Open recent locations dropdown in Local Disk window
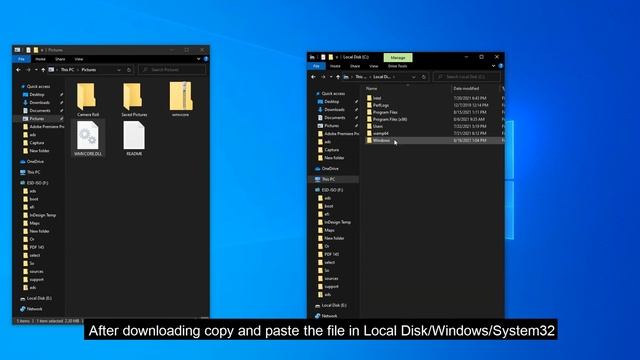Screen dimensions: 640x360 pos(331,77)
